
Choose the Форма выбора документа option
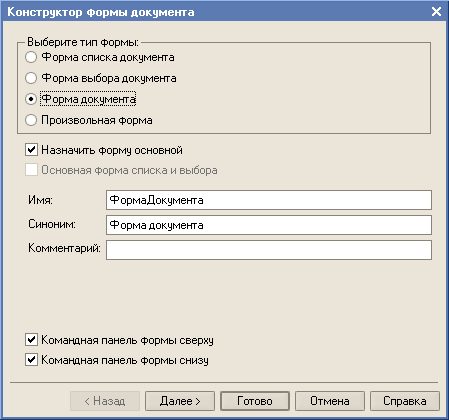pyautogui.click(x=31, y=78)
